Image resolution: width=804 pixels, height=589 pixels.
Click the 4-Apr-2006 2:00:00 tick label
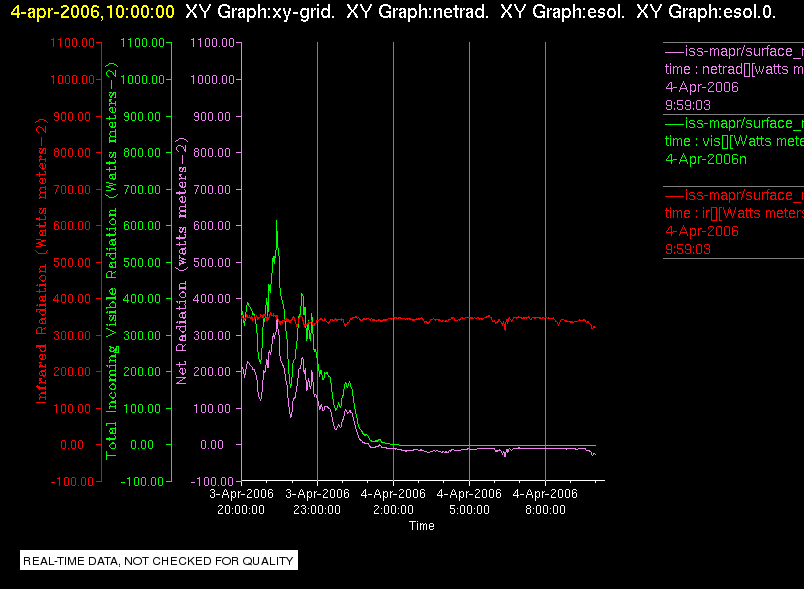tap(393, 502)
